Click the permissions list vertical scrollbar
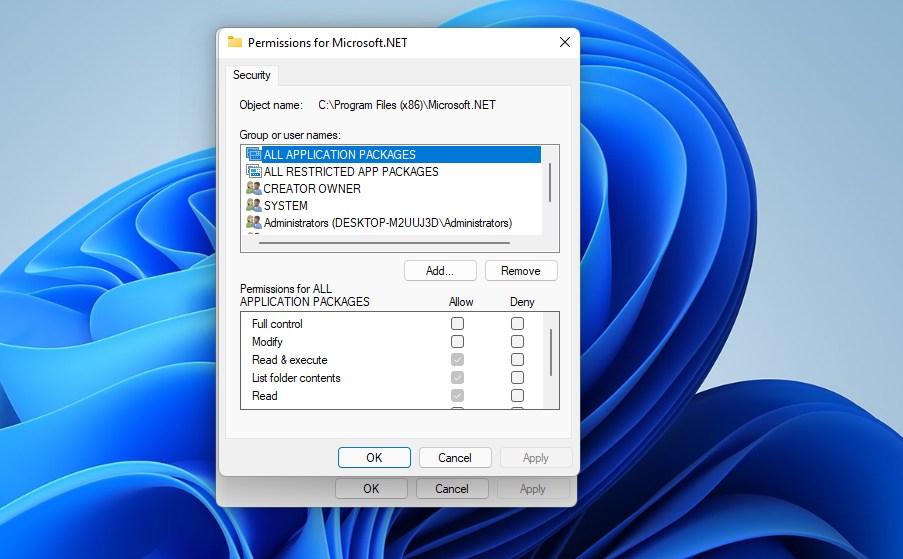The height and width of the screenshot is (559, 903). pyautogui.click(x=551, y=352)
